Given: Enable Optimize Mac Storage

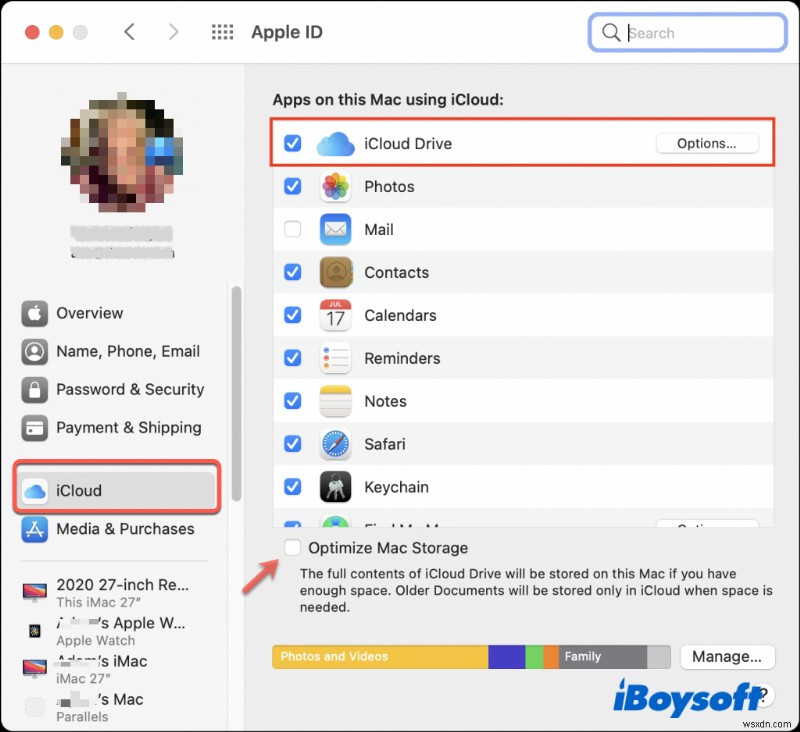Looking at the screenshot, I should tap(293, 548).
